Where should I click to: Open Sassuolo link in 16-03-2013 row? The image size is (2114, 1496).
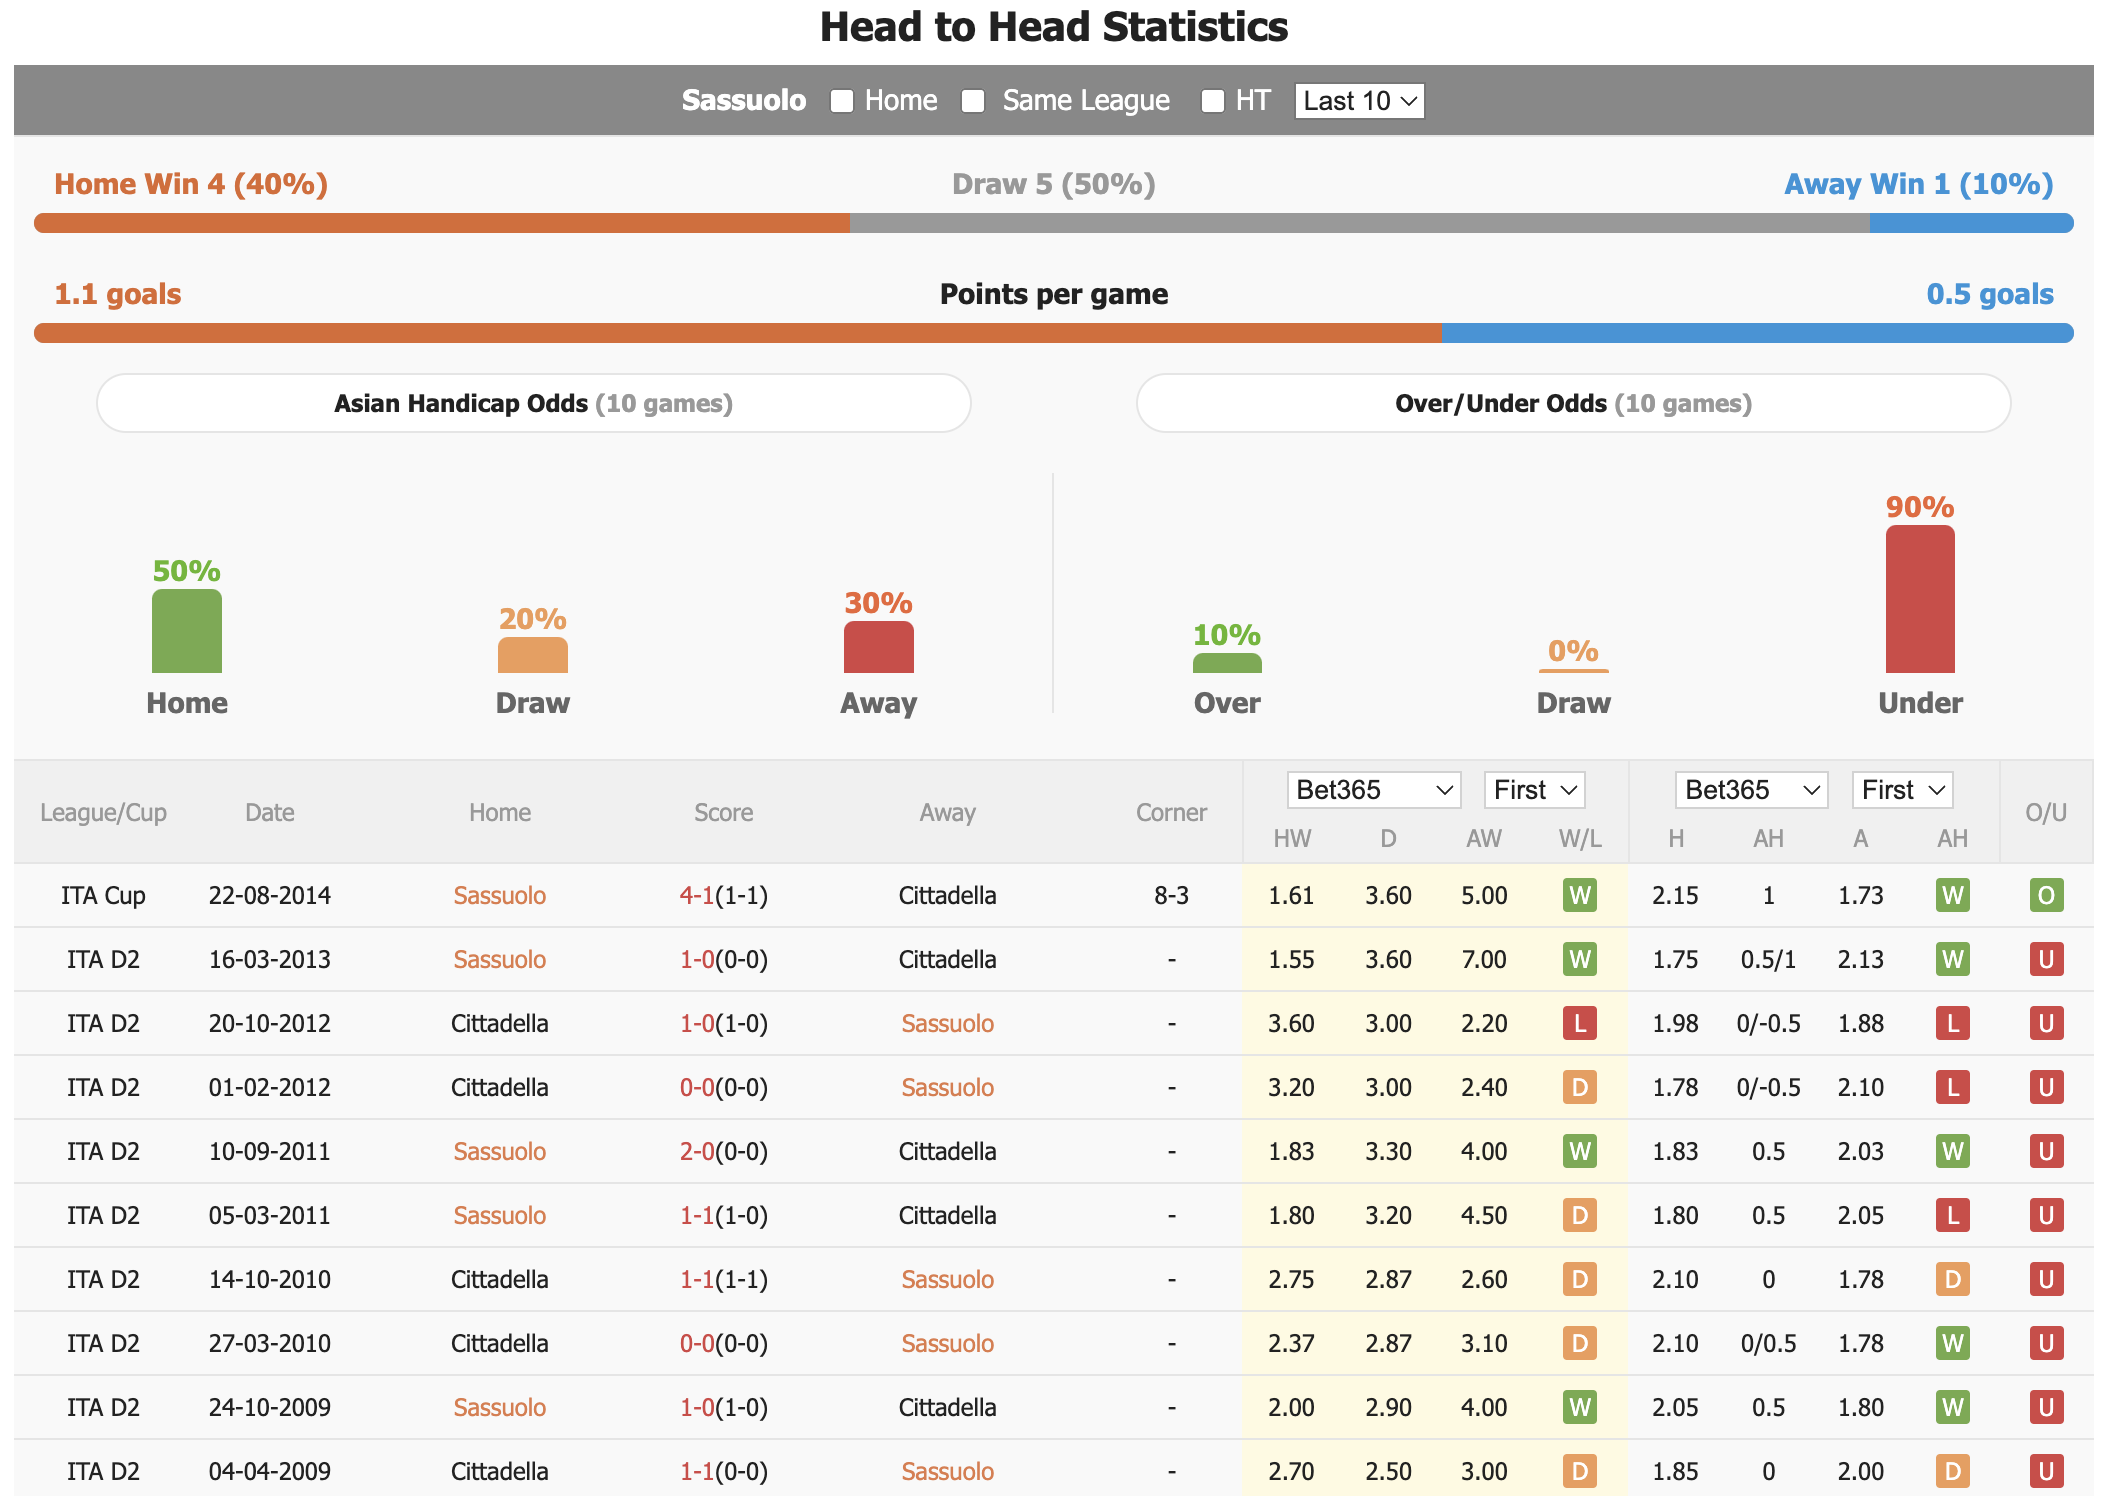(499, 959)
